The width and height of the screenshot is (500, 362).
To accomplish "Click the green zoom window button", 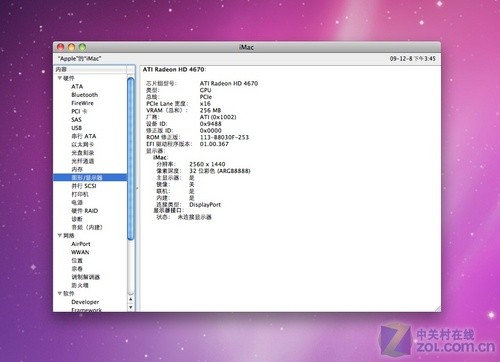I will [82, 47].
